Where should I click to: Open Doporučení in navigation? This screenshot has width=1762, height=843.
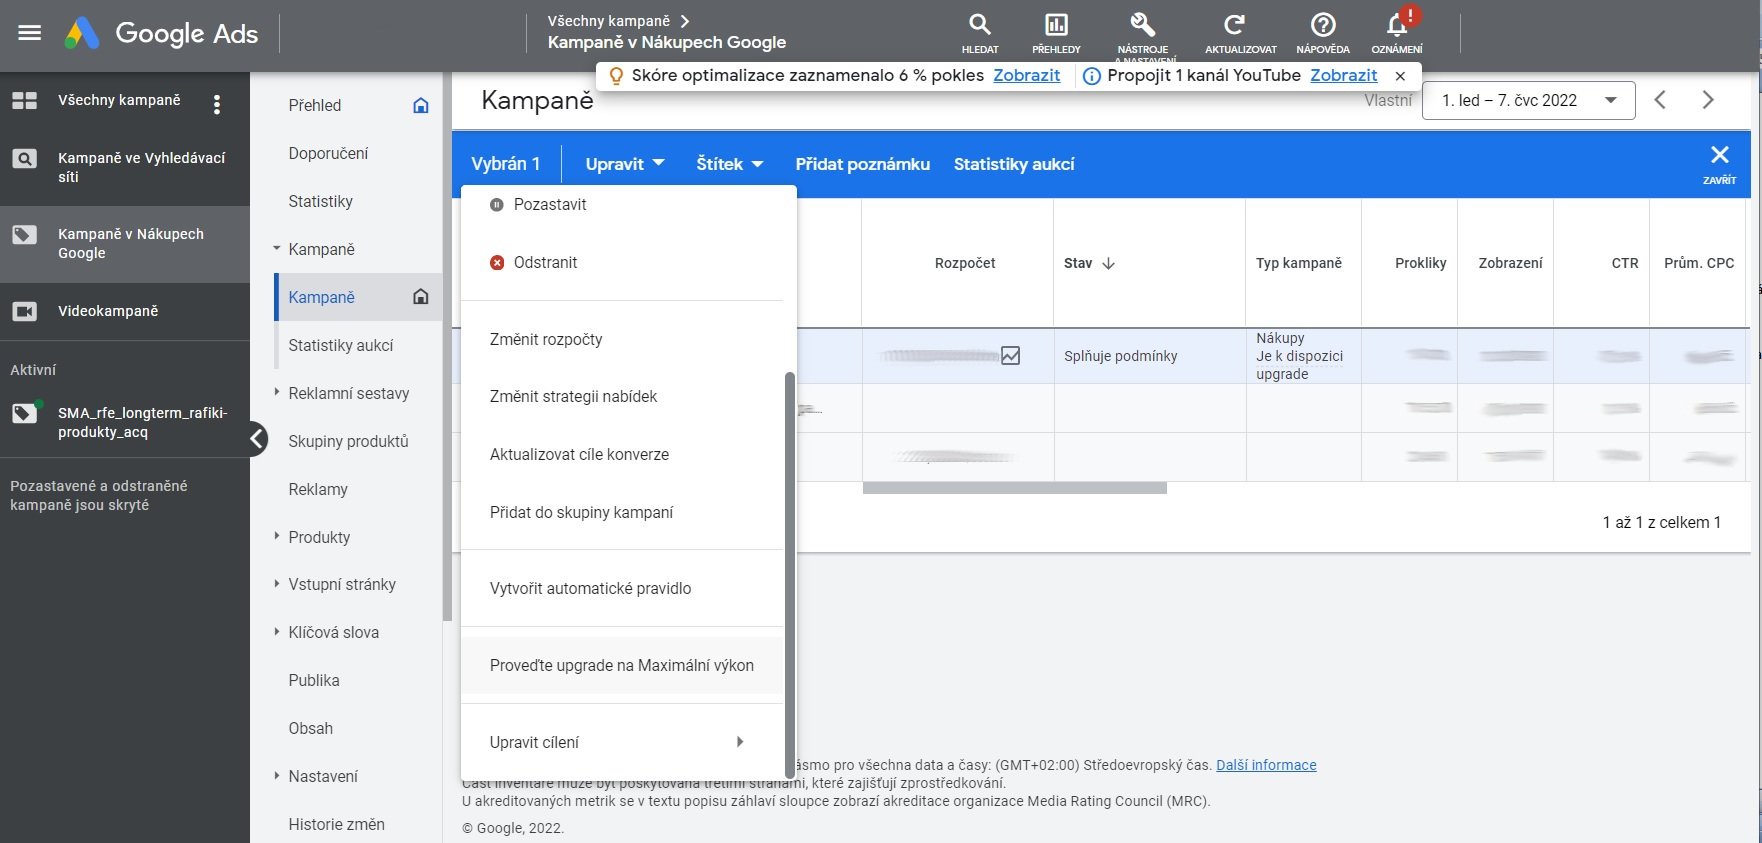point(328,153)
